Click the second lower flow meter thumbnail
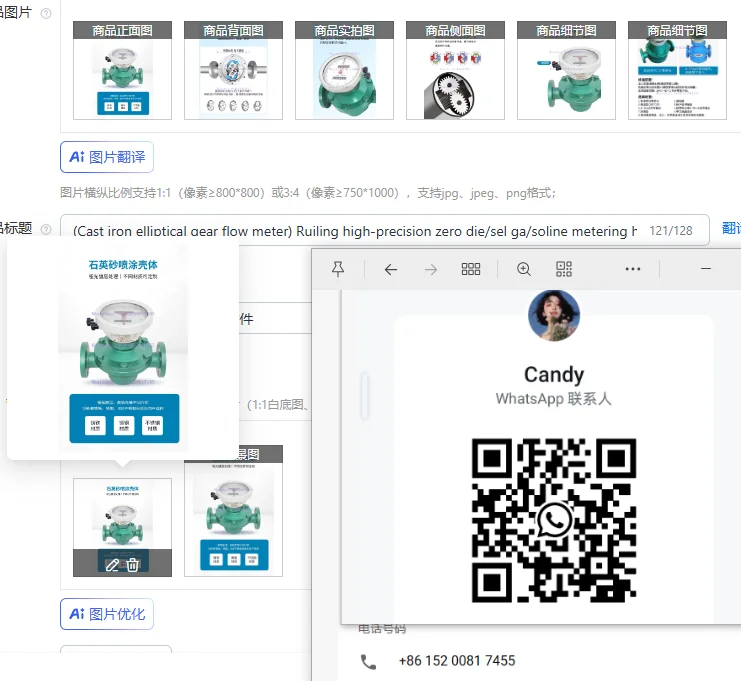The image size is (741, 681). coord(233,511)
